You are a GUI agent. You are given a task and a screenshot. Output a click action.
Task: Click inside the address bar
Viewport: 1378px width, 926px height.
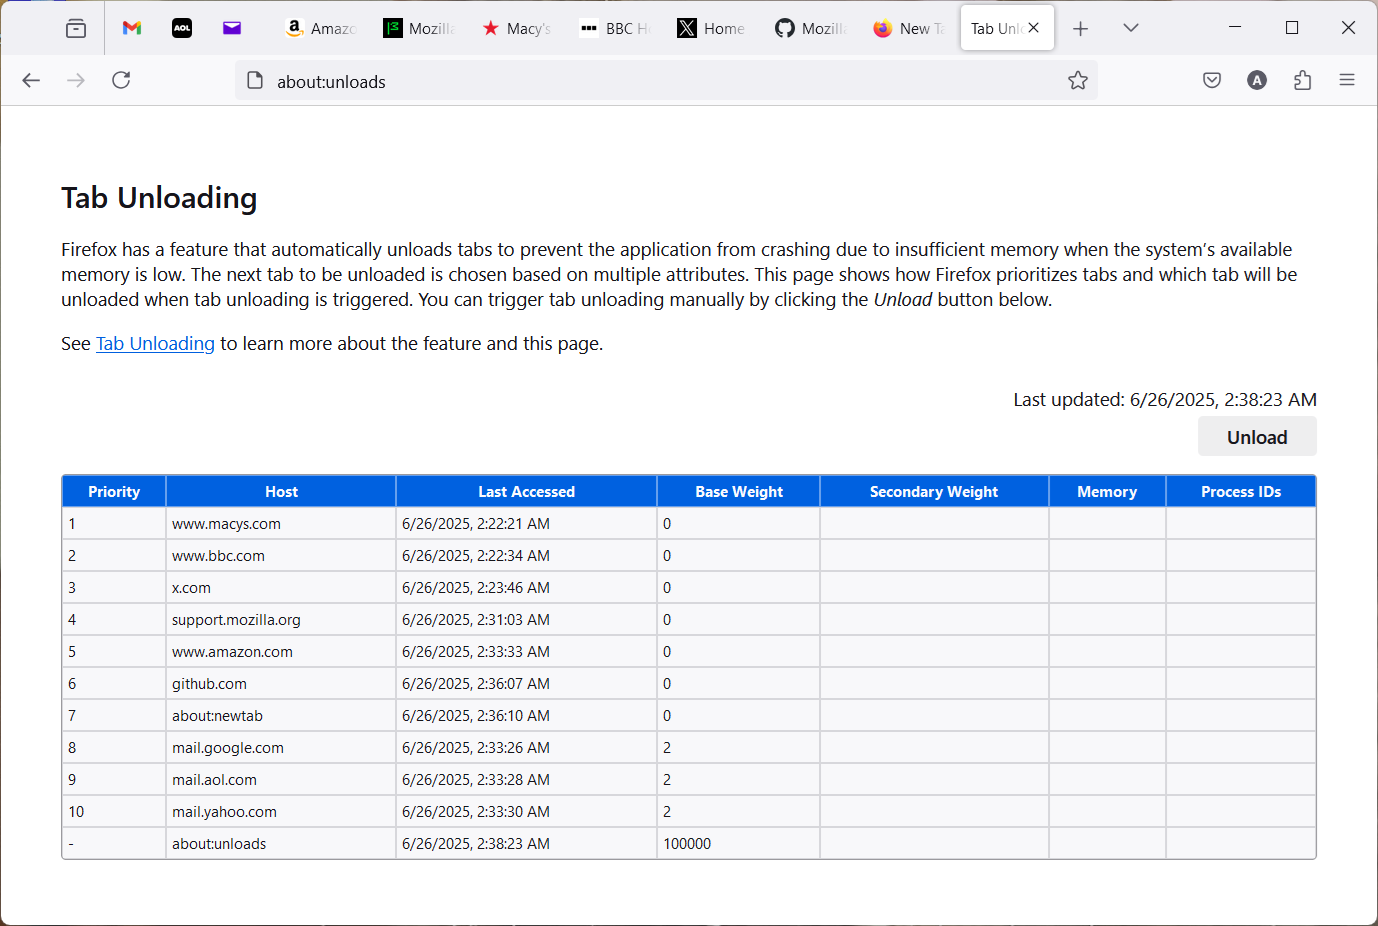click(x=600, y=81)
